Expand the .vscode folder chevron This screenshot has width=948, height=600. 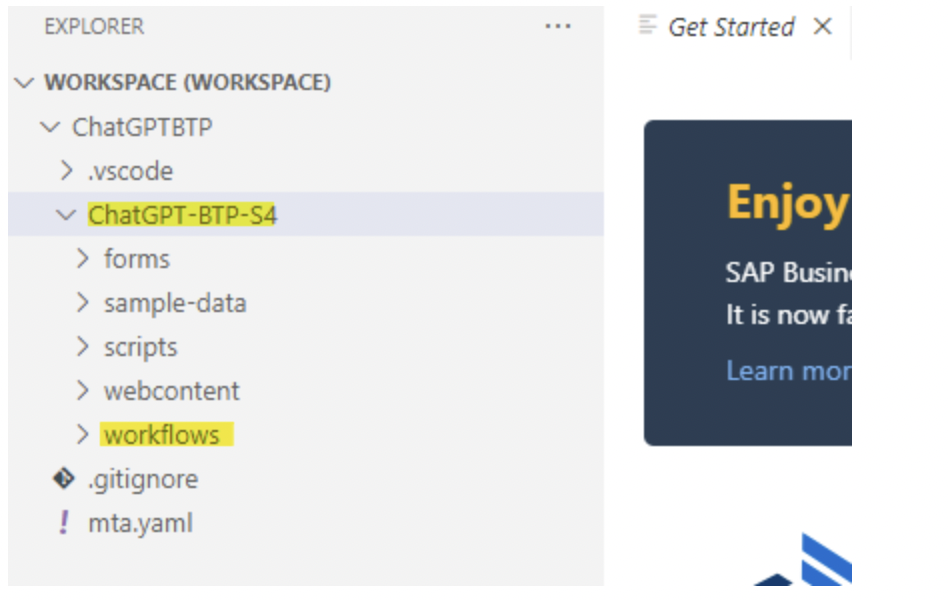pos(67,171)
